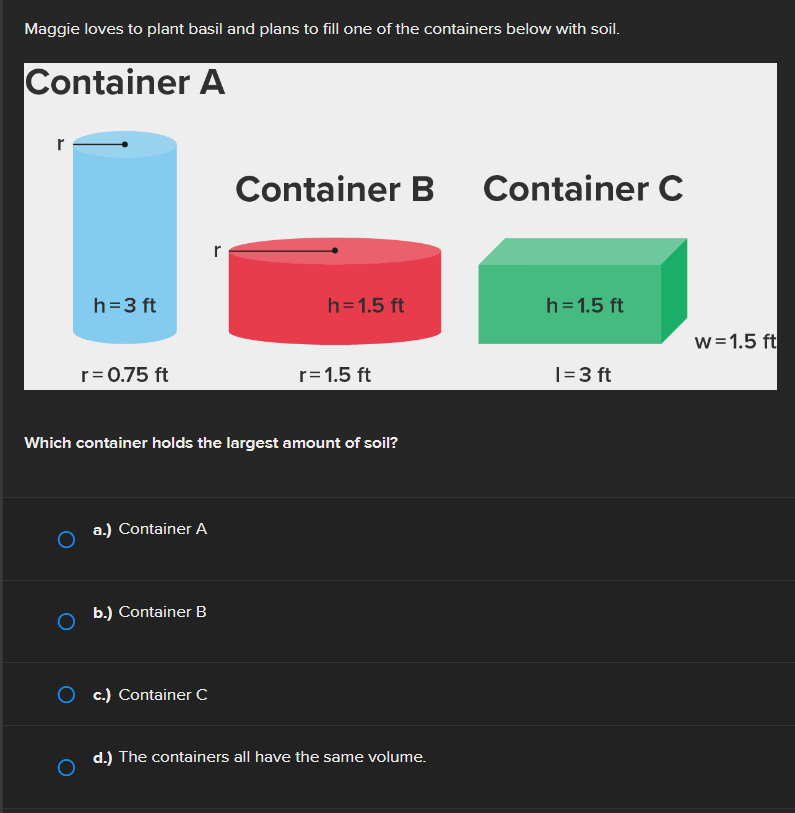795x813 pixels.
Task: Click the sentence about Maggie planting basil
Action: coord(320,29)
